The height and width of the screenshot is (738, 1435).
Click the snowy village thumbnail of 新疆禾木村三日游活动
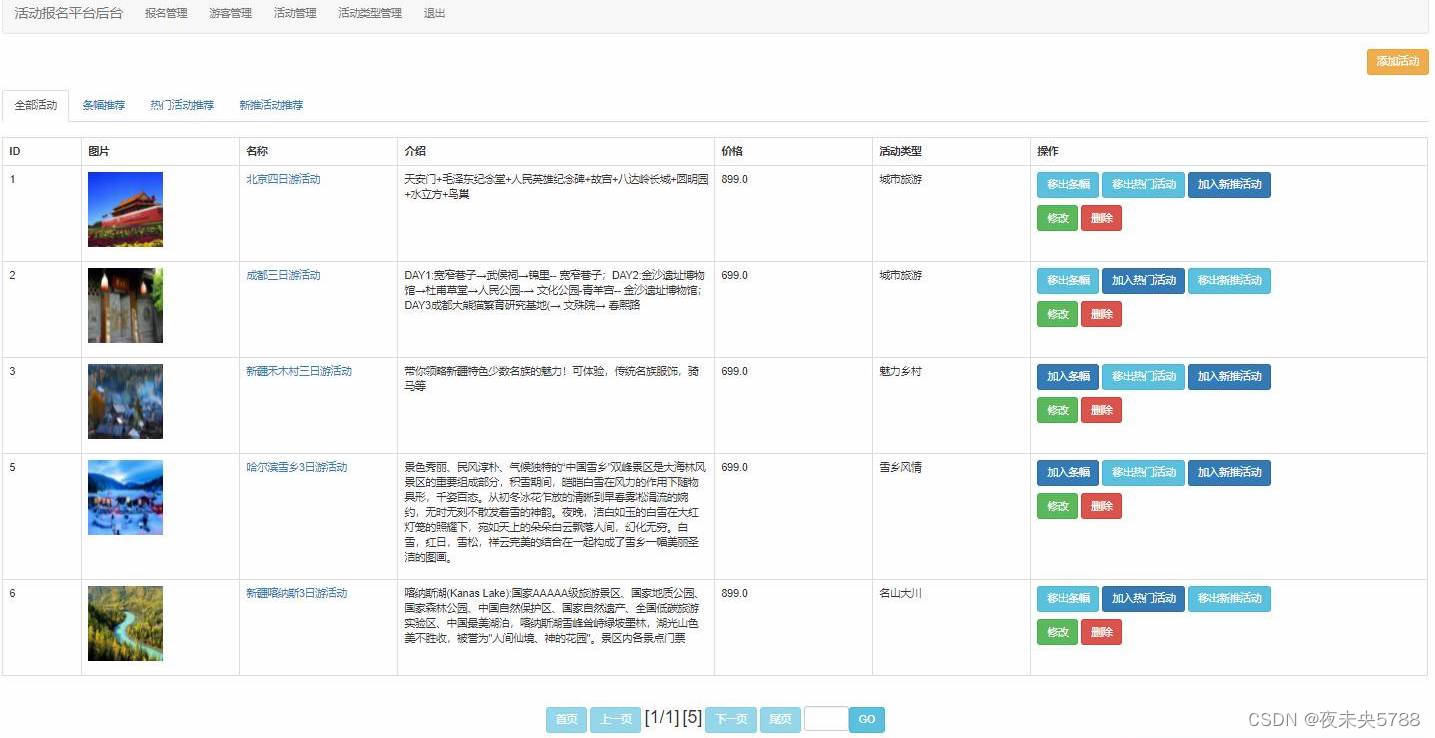click(x=125, y=401)
